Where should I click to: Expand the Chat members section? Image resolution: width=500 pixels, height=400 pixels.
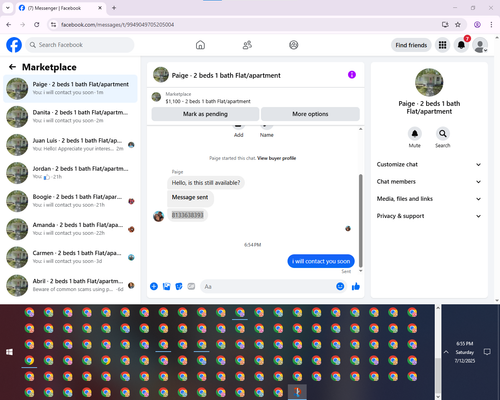(x=429, y=182)
